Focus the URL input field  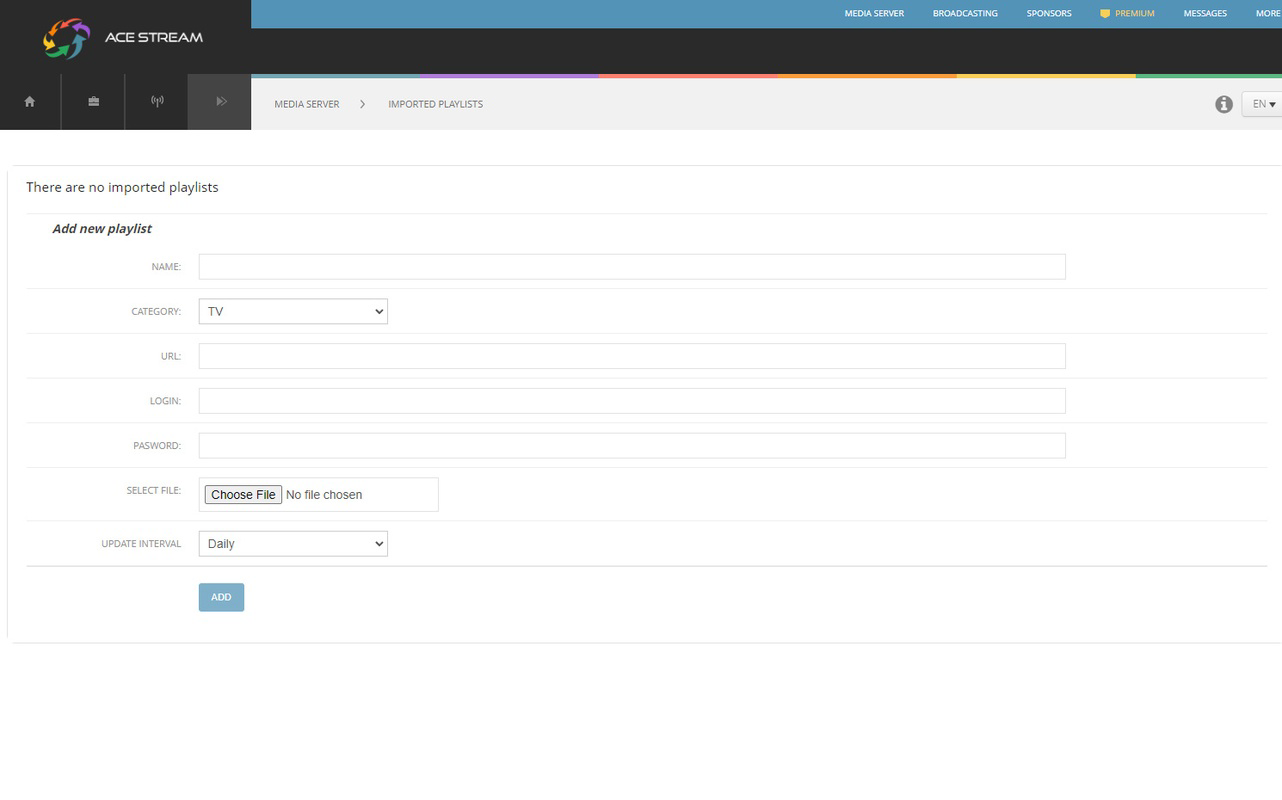[x=632, y=356]
